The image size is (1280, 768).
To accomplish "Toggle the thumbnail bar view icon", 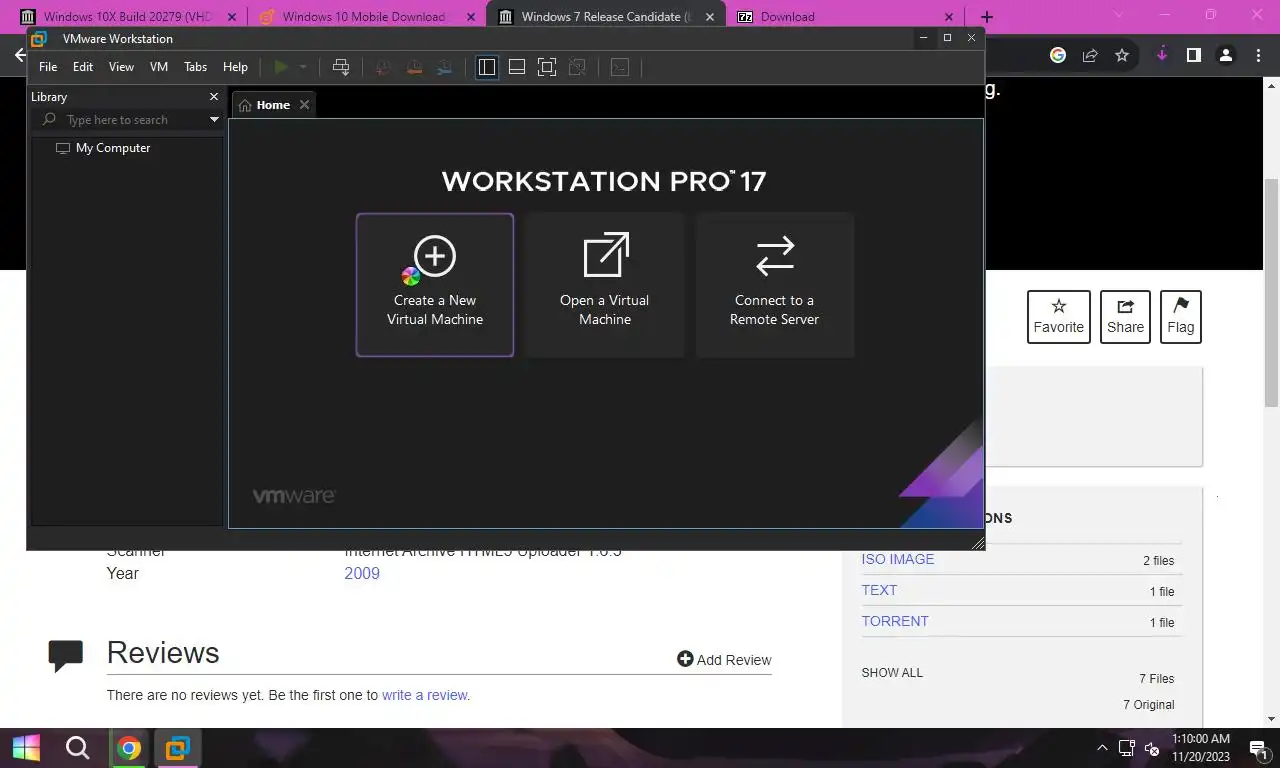I will (x=517, y=67).
